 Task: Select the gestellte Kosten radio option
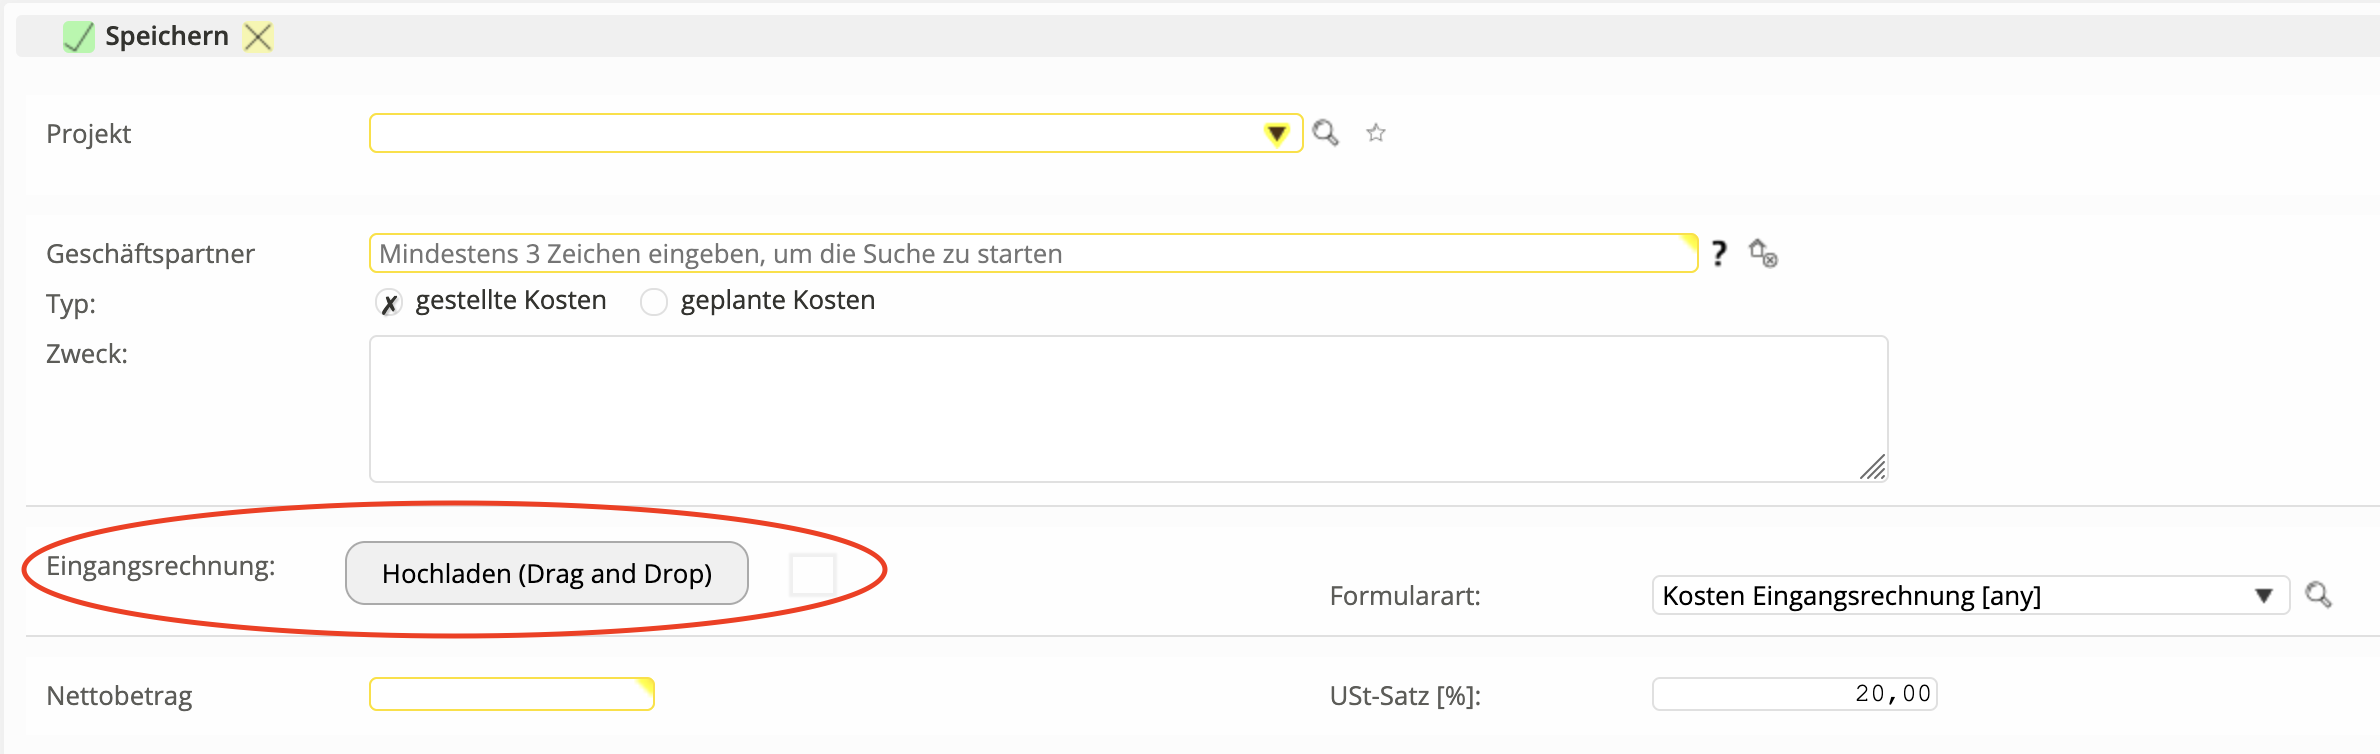[x=389, y=302]
